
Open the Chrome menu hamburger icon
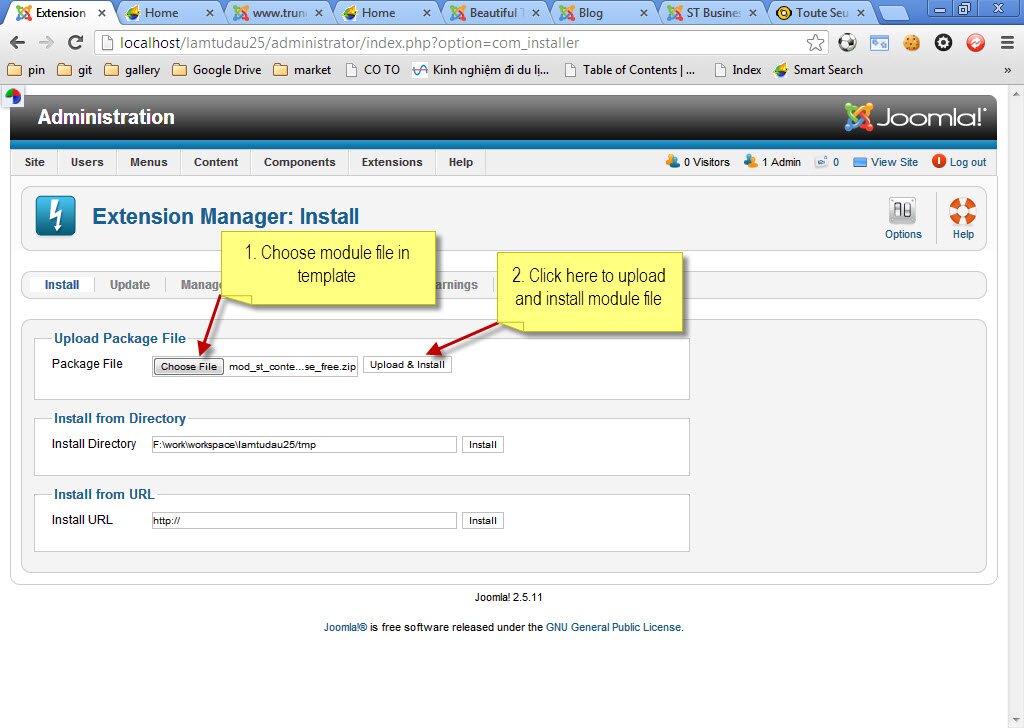click(1007, 43)
